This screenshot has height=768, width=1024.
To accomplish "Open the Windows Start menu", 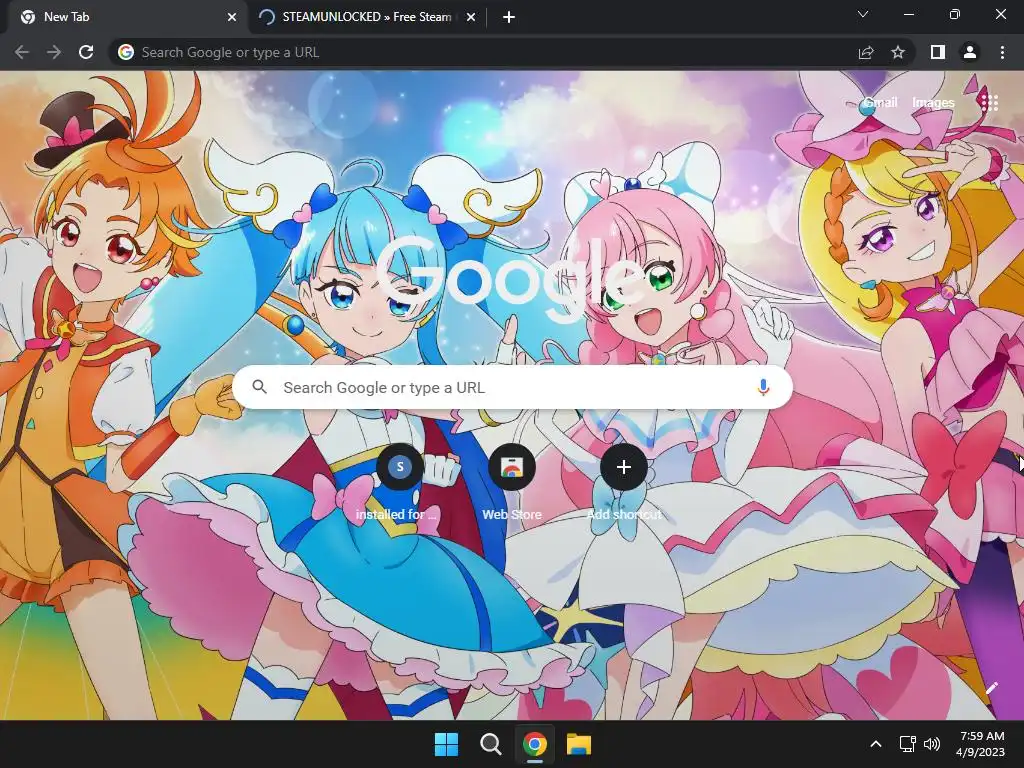I will coord(447,744).
